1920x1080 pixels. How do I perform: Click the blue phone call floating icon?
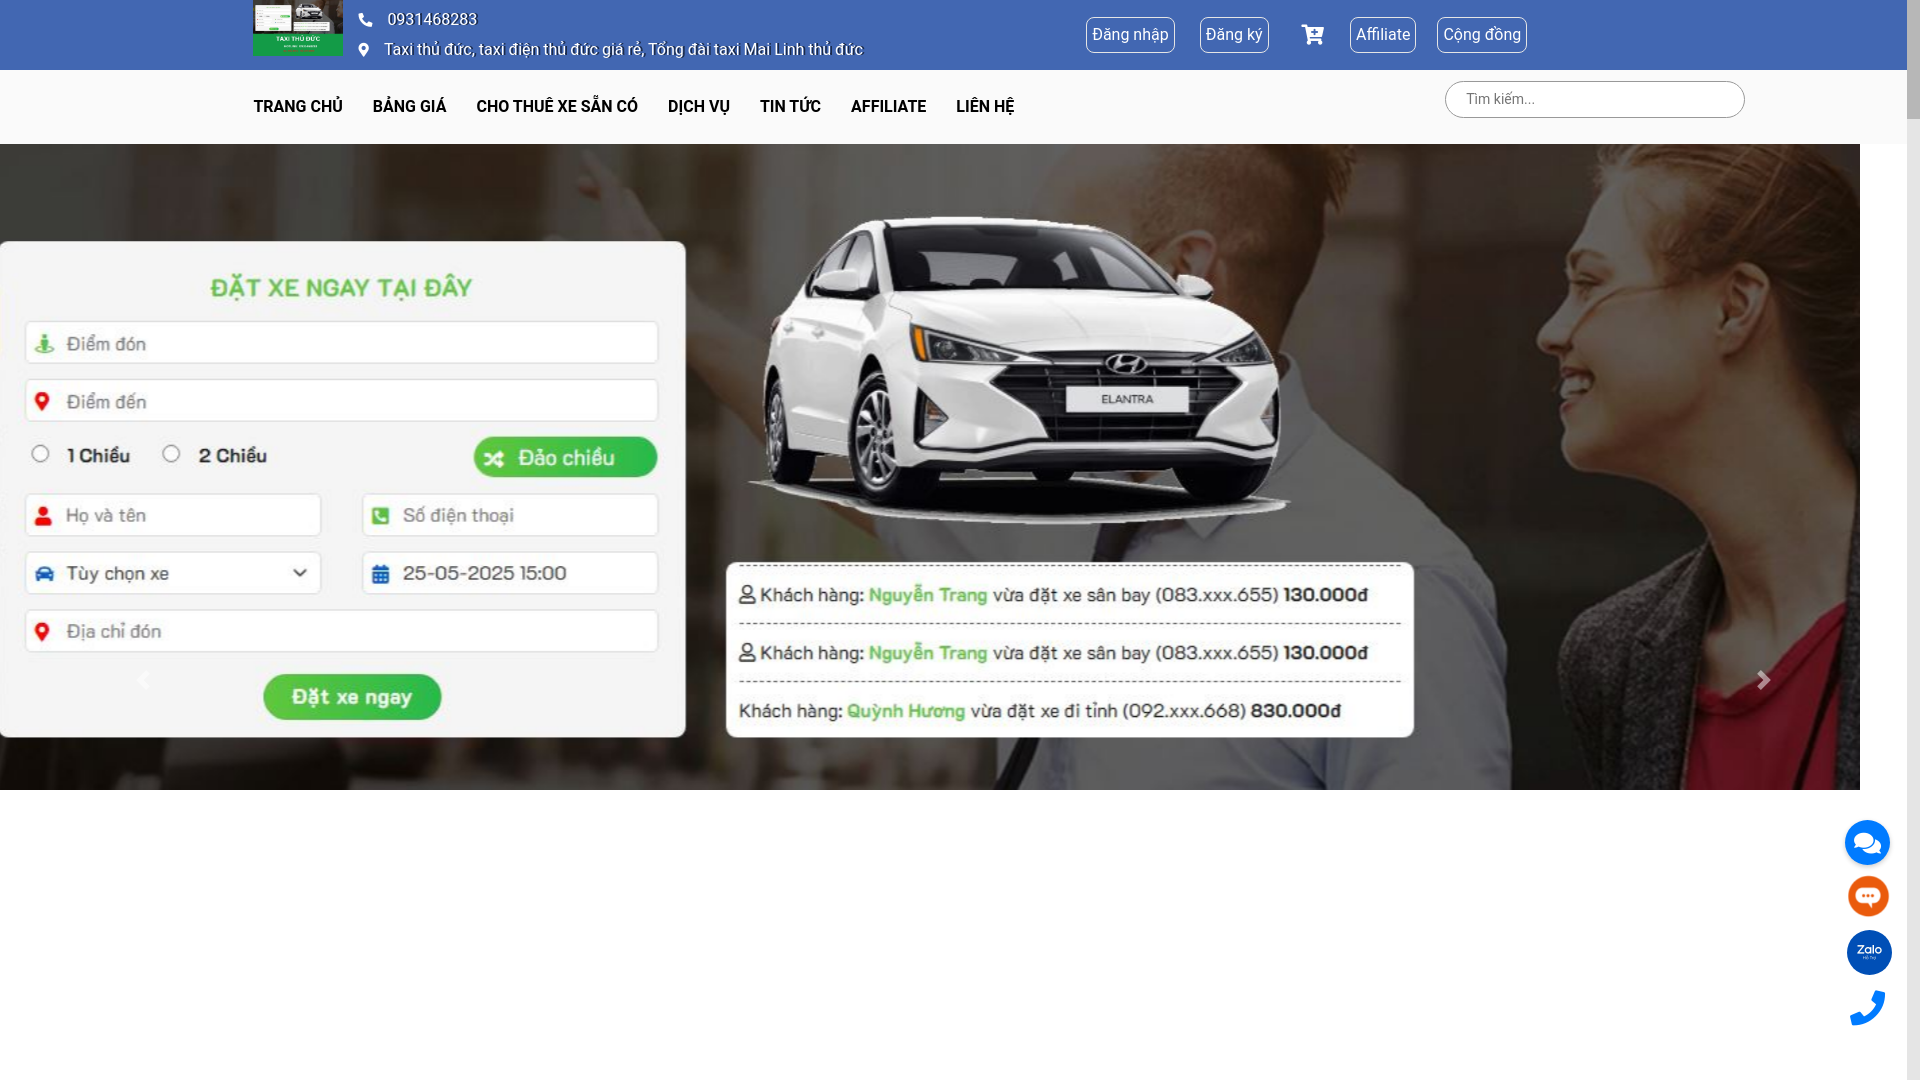click(1867, 1008)
